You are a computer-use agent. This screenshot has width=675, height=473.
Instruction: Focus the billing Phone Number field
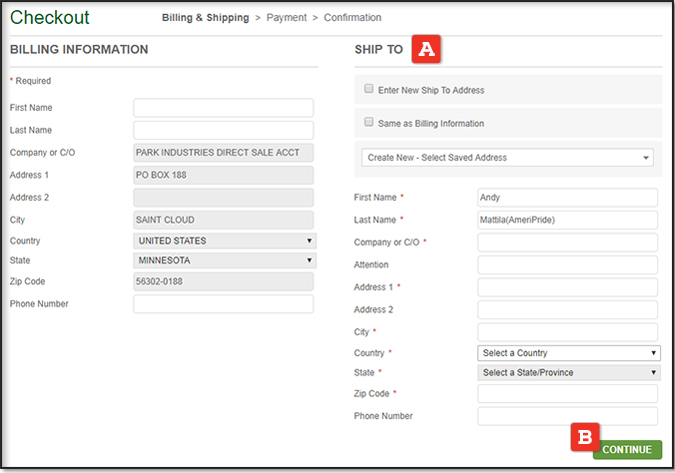(223, 304)
